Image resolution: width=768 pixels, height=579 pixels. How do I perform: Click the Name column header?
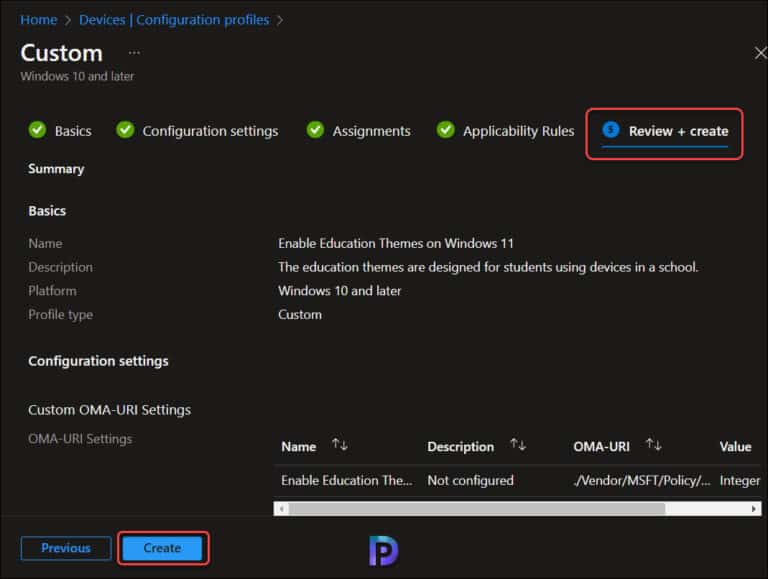click(x=299, y=447)
